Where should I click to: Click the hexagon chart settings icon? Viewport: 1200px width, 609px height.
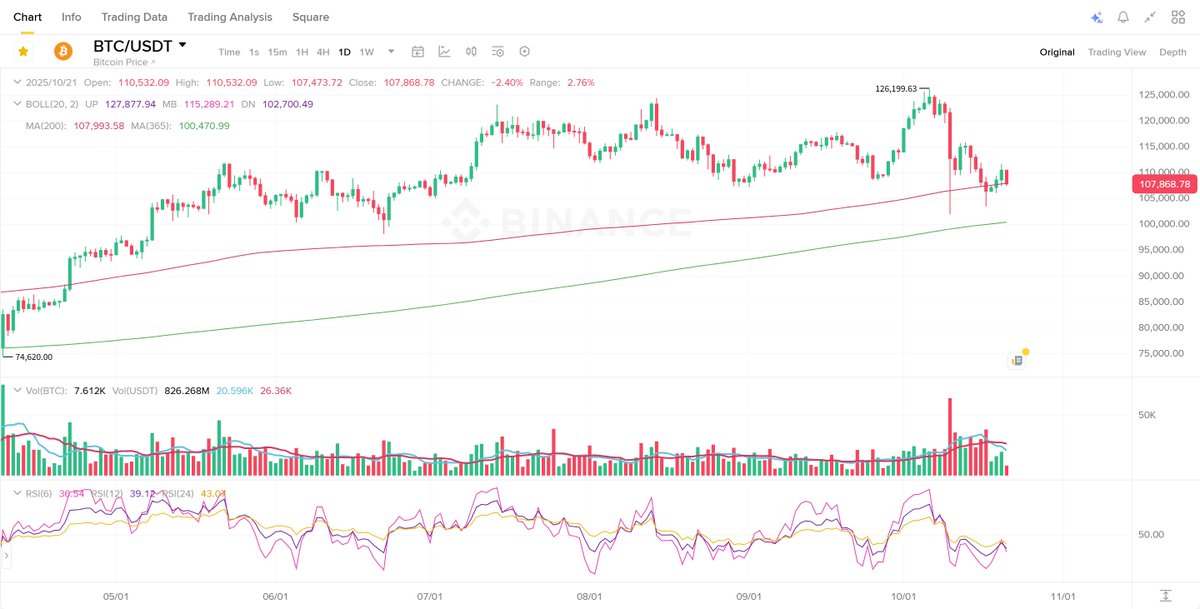[x=524, y=52]
